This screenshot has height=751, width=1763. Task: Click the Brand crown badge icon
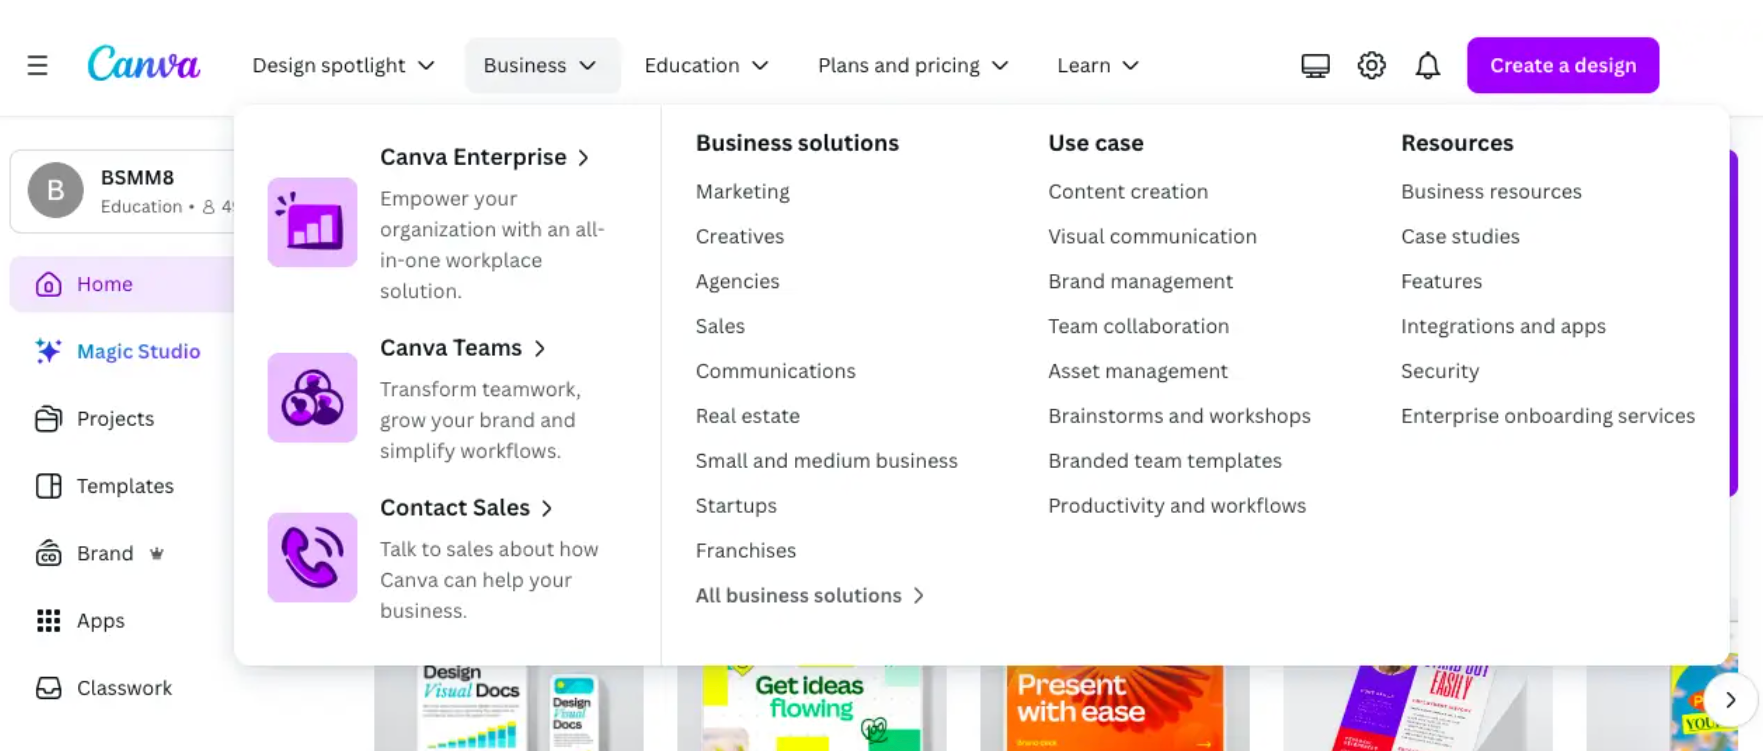click(156, 553)
